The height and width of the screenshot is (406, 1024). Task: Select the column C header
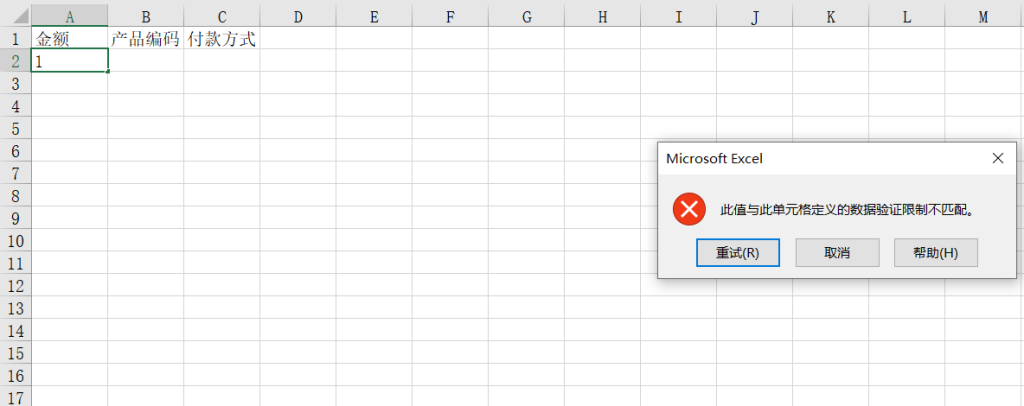click(222, 15)
